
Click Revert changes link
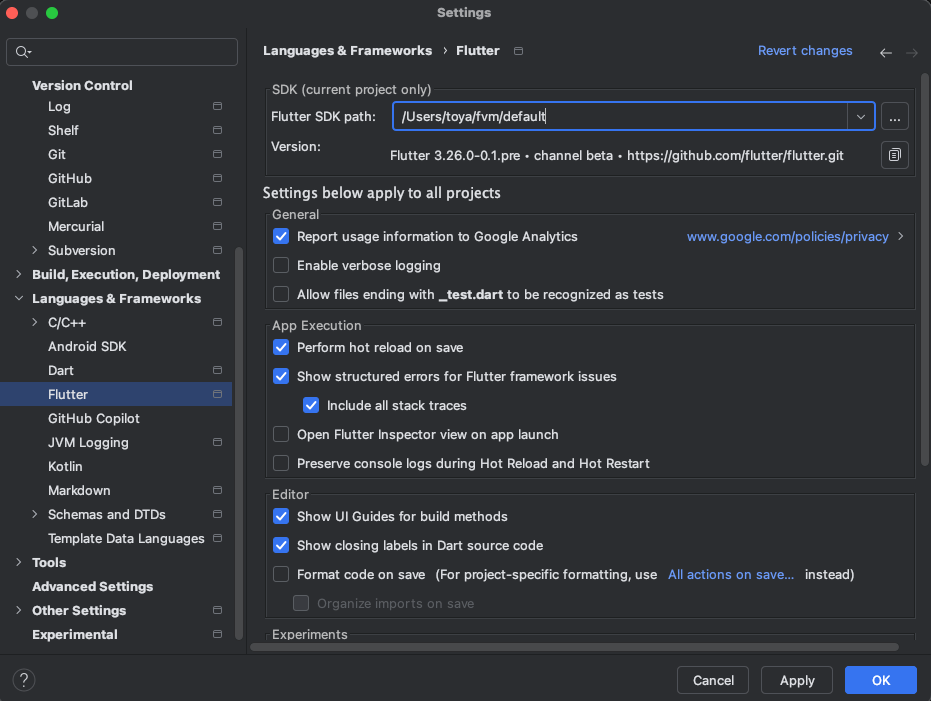pos(805,51)
